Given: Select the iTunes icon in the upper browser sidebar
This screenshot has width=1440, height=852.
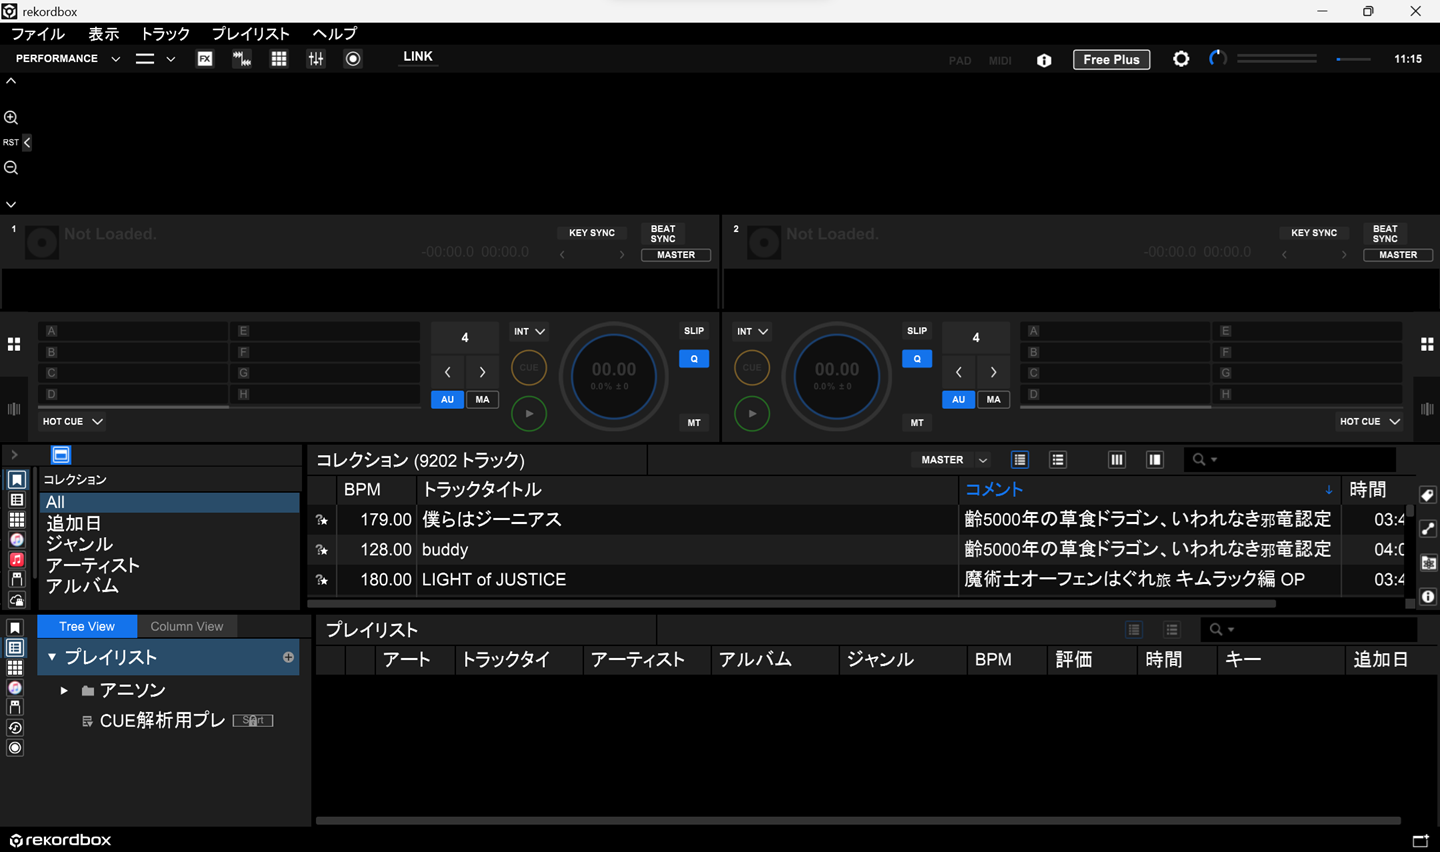Looking at the screenshot, I should pyautogui.click(x=16, y=540).
